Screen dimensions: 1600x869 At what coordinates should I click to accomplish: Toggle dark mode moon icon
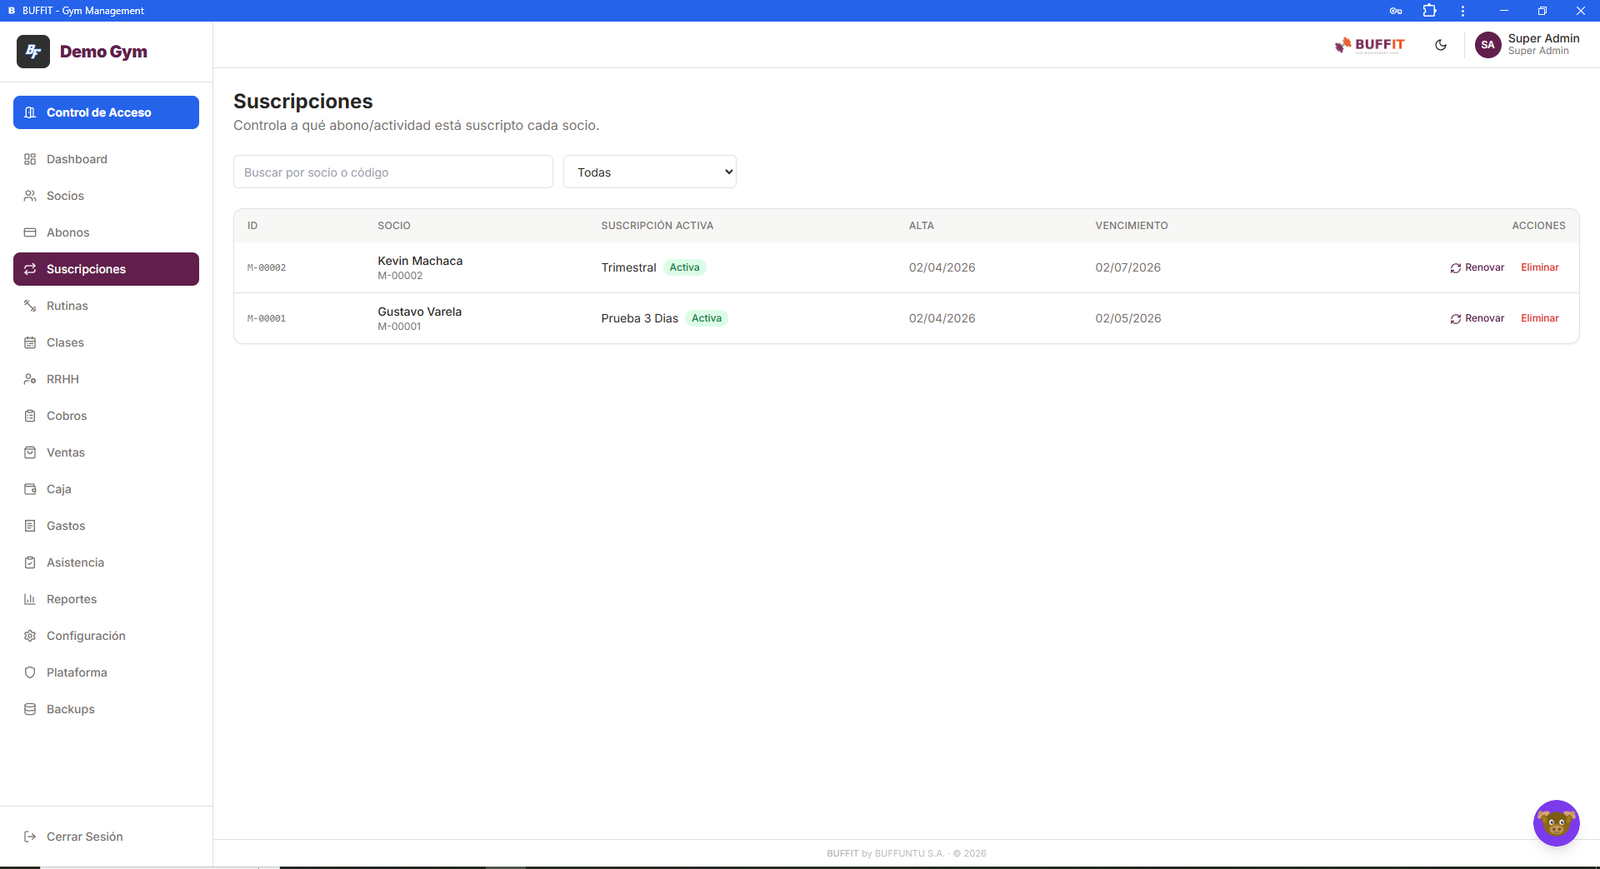1441,45
